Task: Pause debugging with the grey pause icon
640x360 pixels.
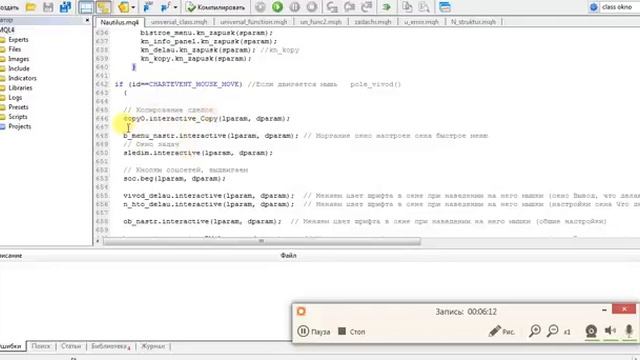Action: (x=295, y=7)
